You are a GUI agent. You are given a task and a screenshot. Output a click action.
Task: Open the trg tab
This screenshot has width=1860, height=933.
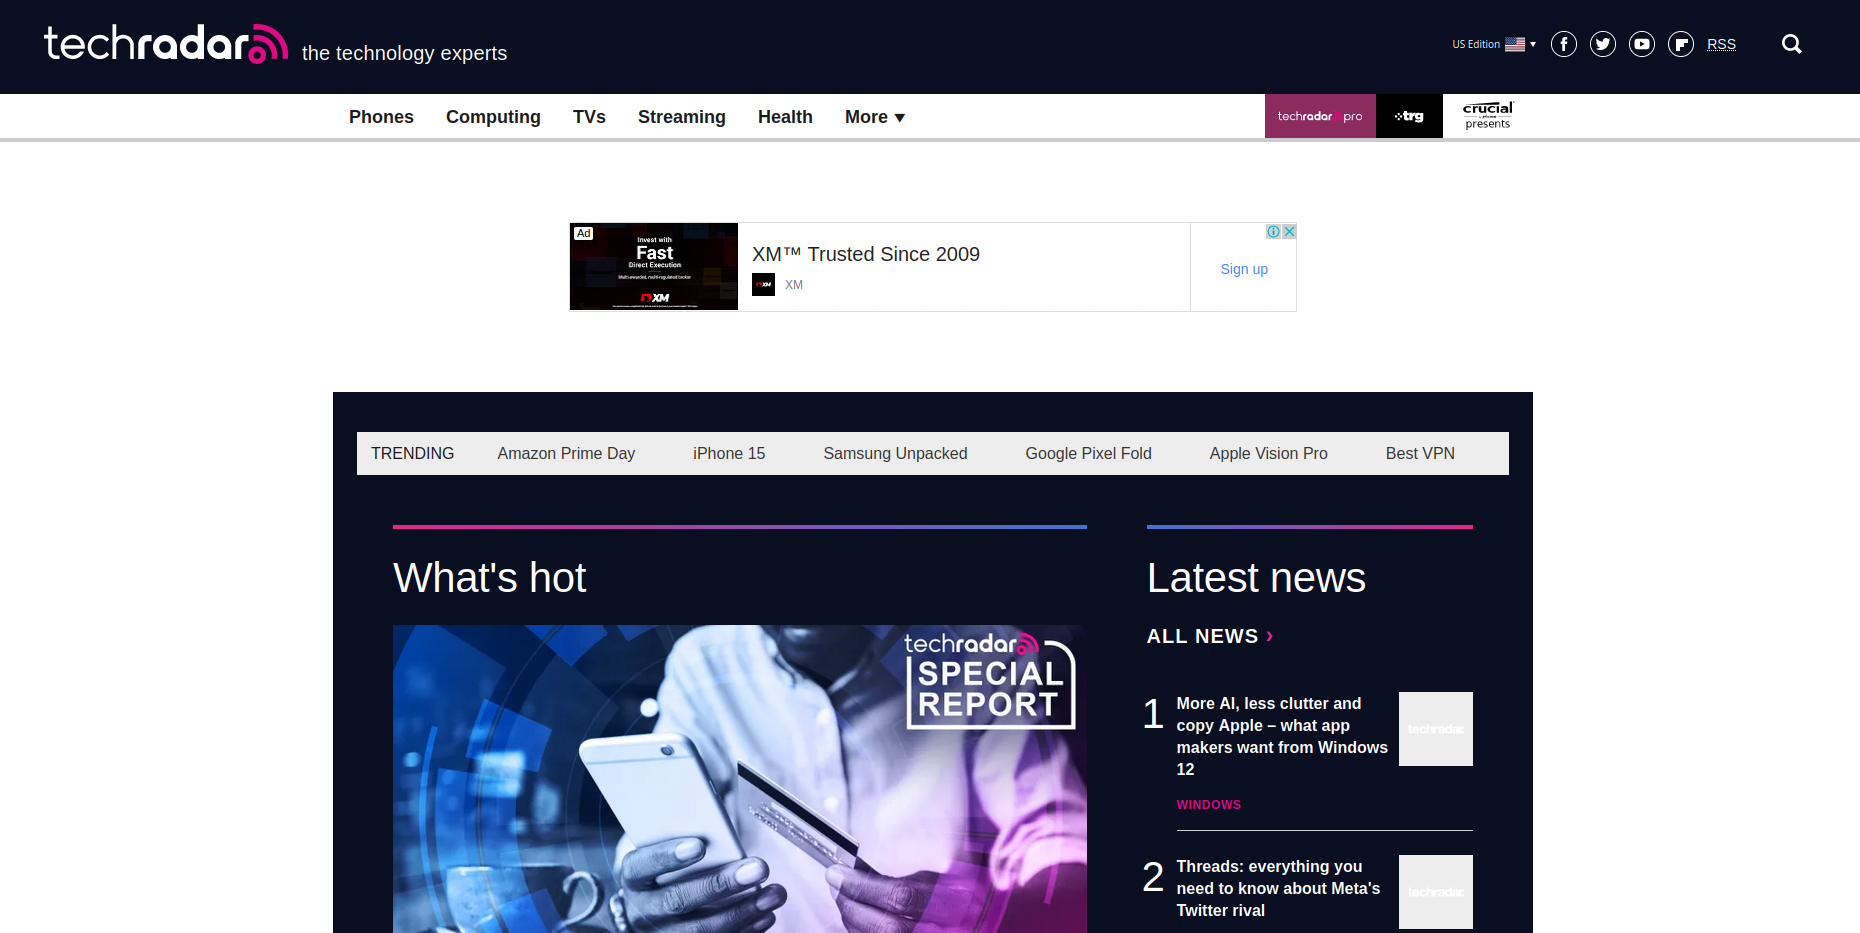1409,116
